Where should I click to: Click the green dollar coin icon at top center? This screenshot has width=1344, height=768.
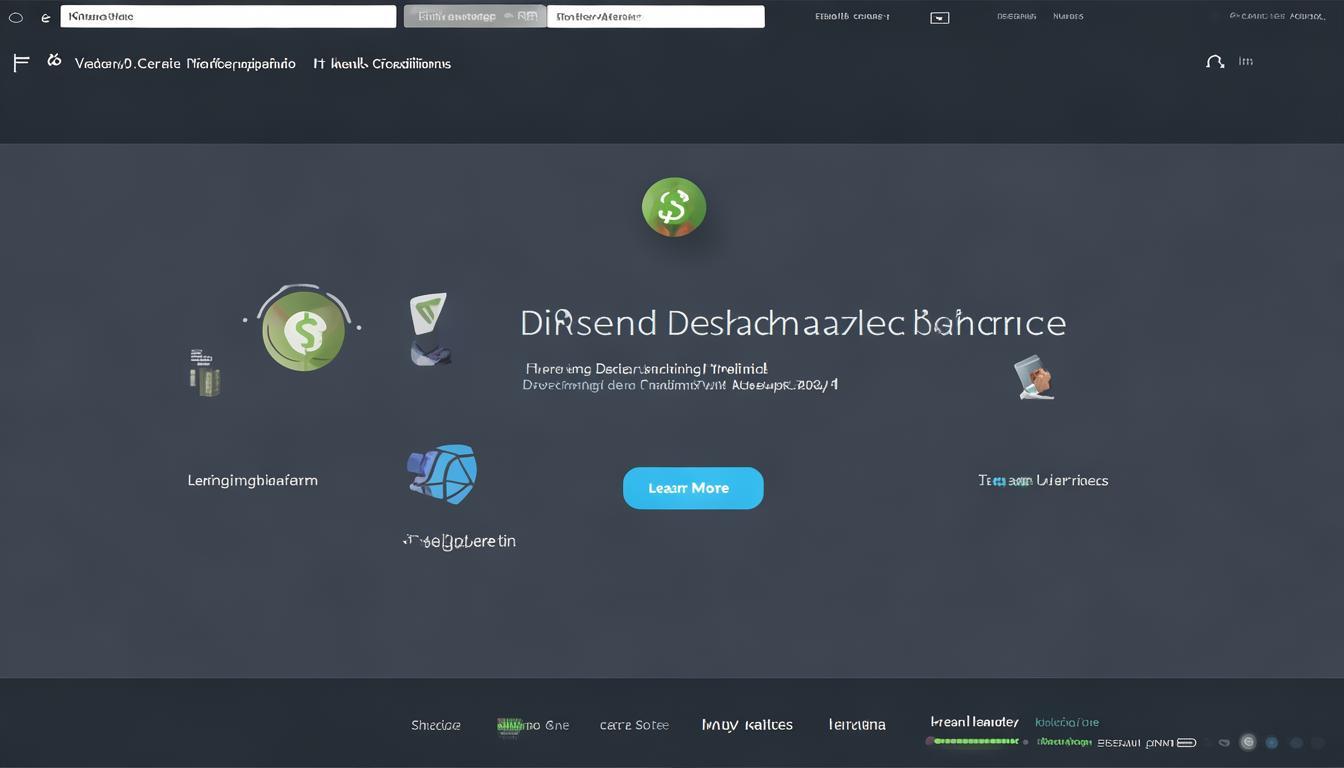[x=673, y=207]
